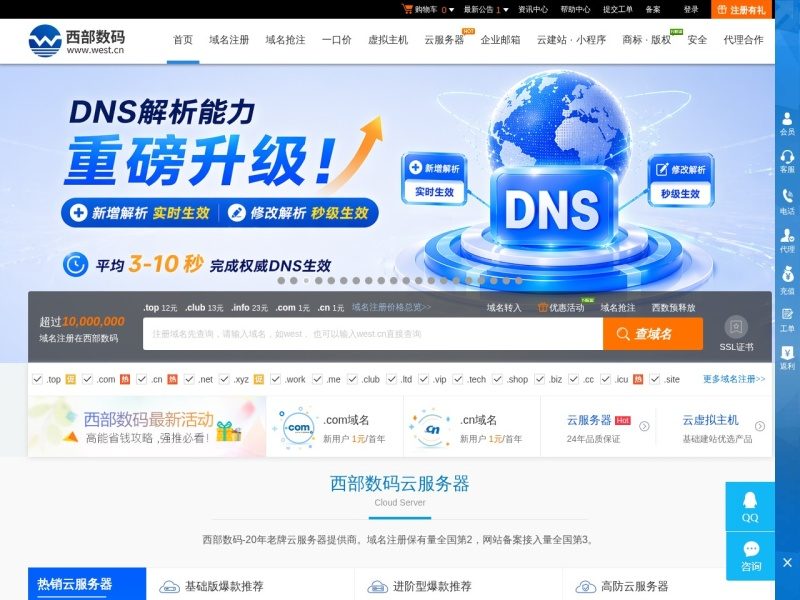Close the floating chat panel with X
This screenshot has height=600, width=800.
coord(787,562)
